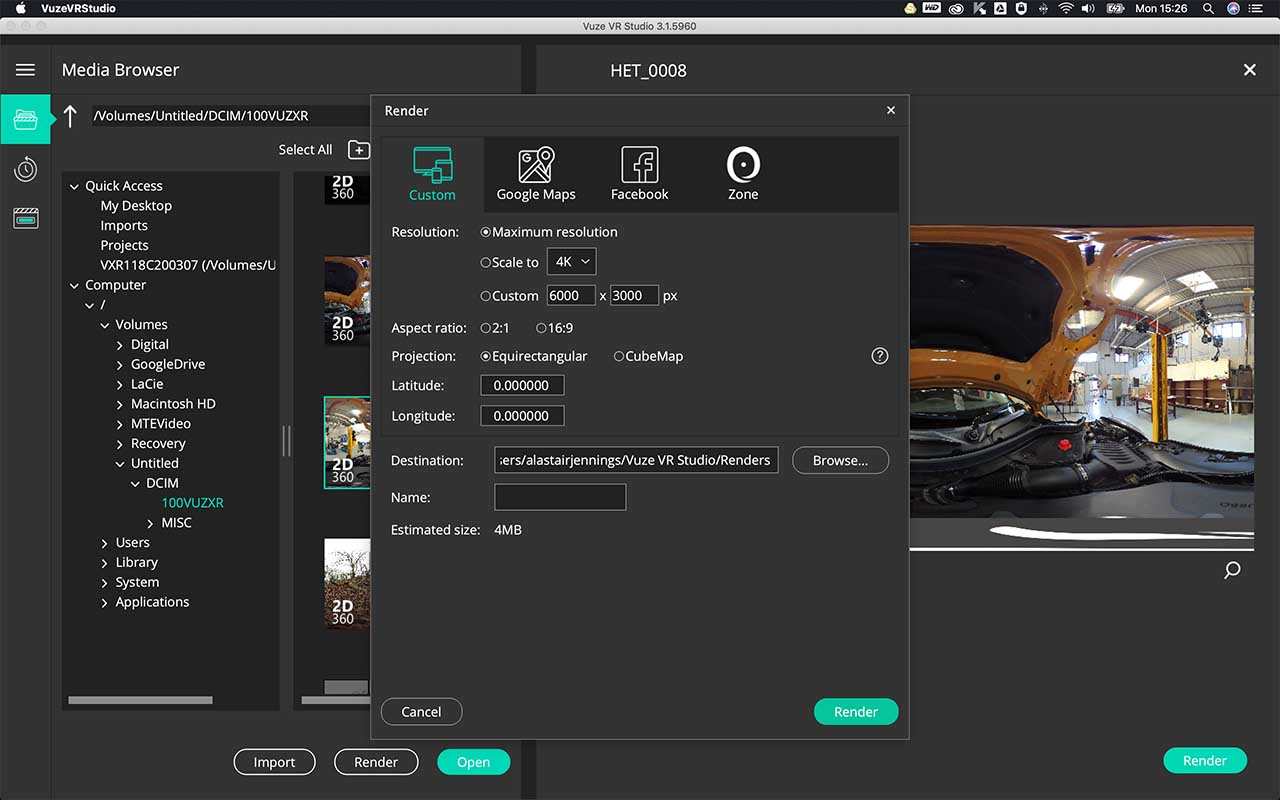Select the Google Maps render preset
The image size is (1280, 800).
[536, 174]
